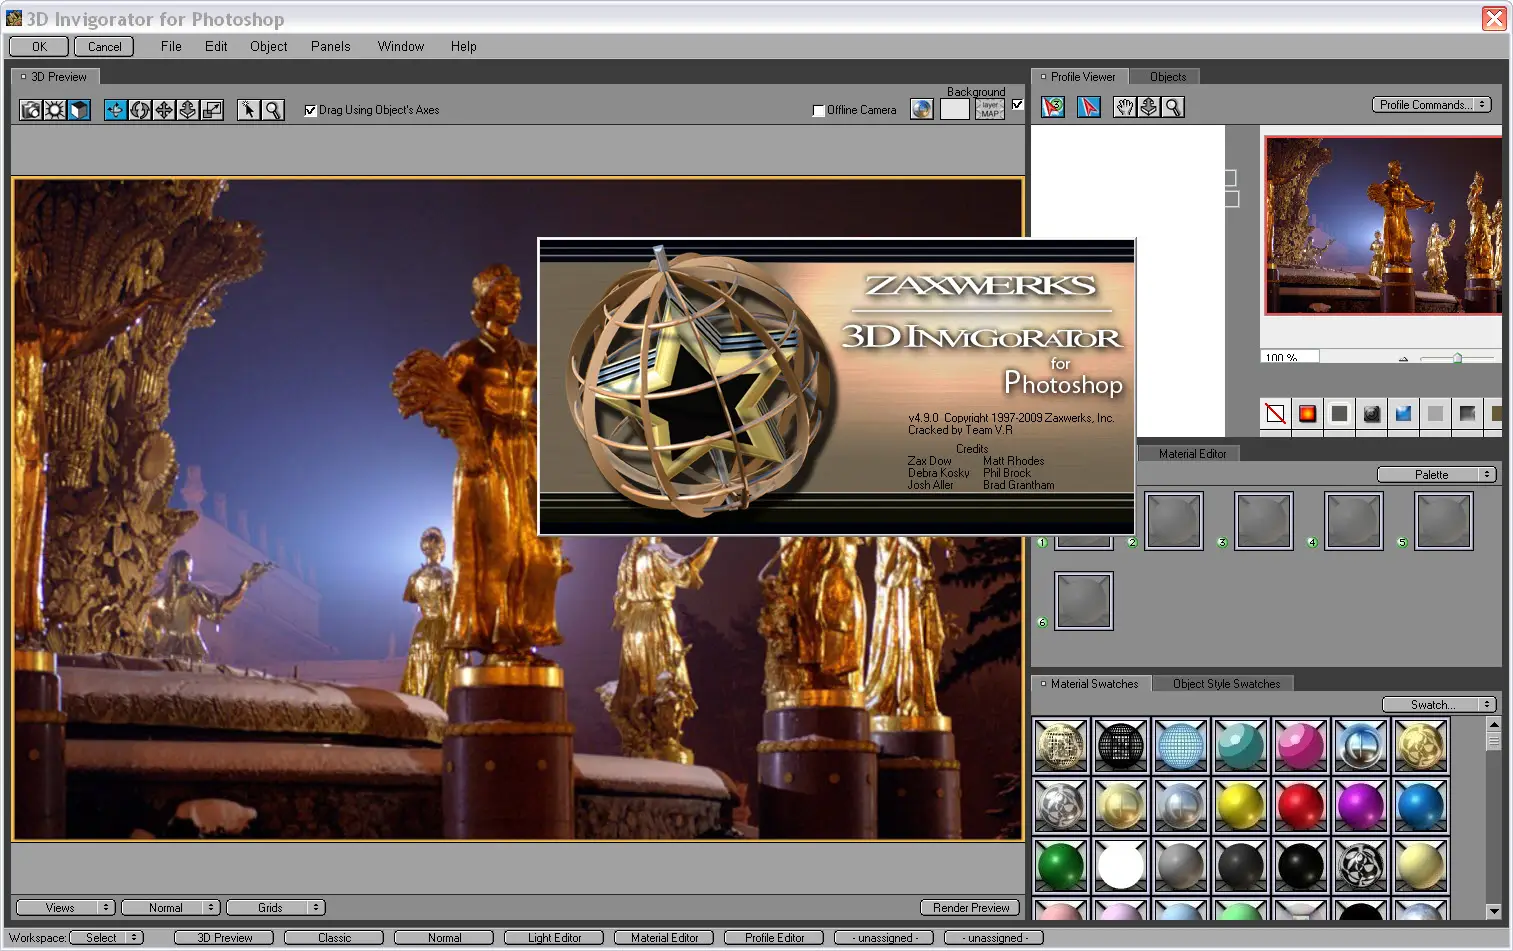Select the Profile Viewer magnifier tool
Image resolution: width=1513 pixels, height=951 pixels.
click(1173, 107)
